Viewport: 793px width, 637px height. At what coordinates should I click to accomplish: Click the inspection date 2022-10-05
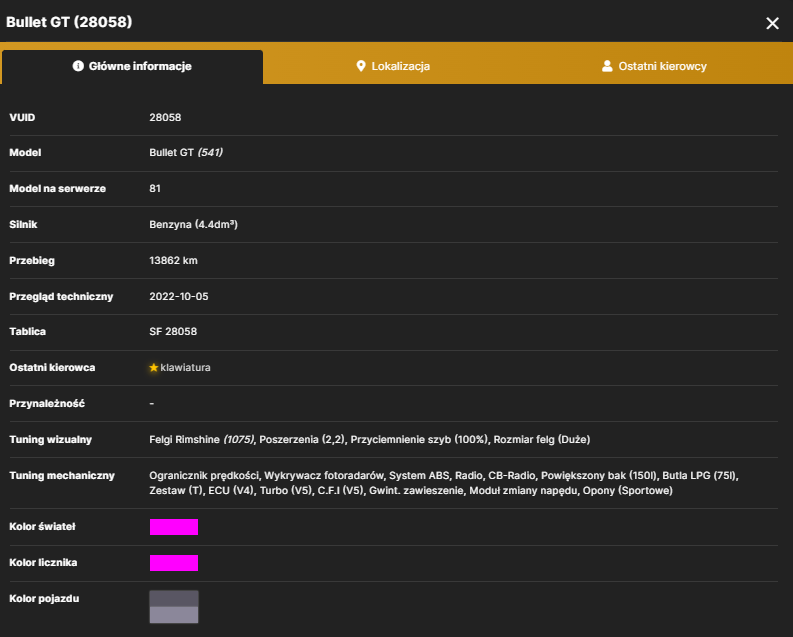[179, 296]
